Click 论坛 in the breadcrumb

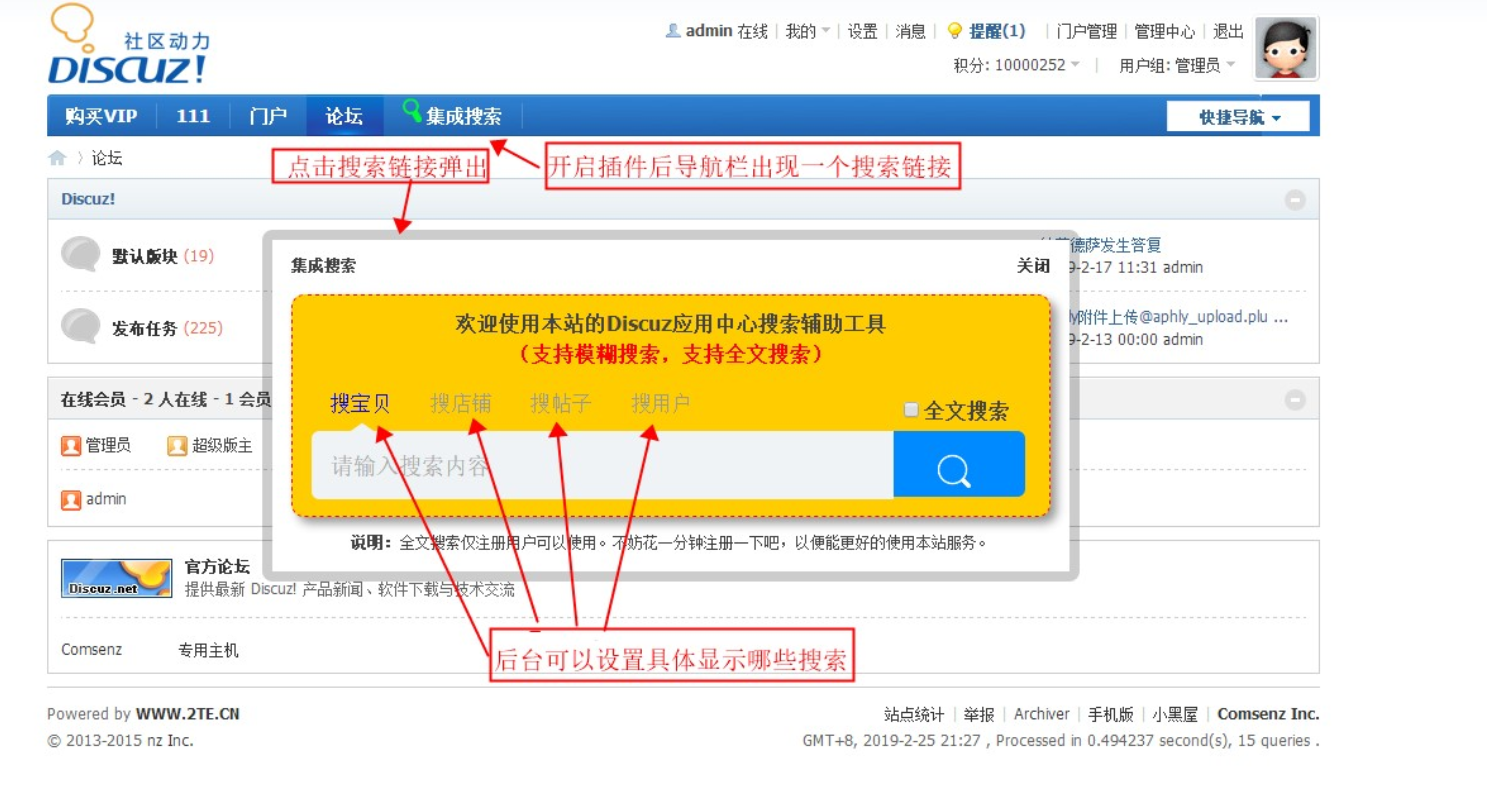[107, 158]
